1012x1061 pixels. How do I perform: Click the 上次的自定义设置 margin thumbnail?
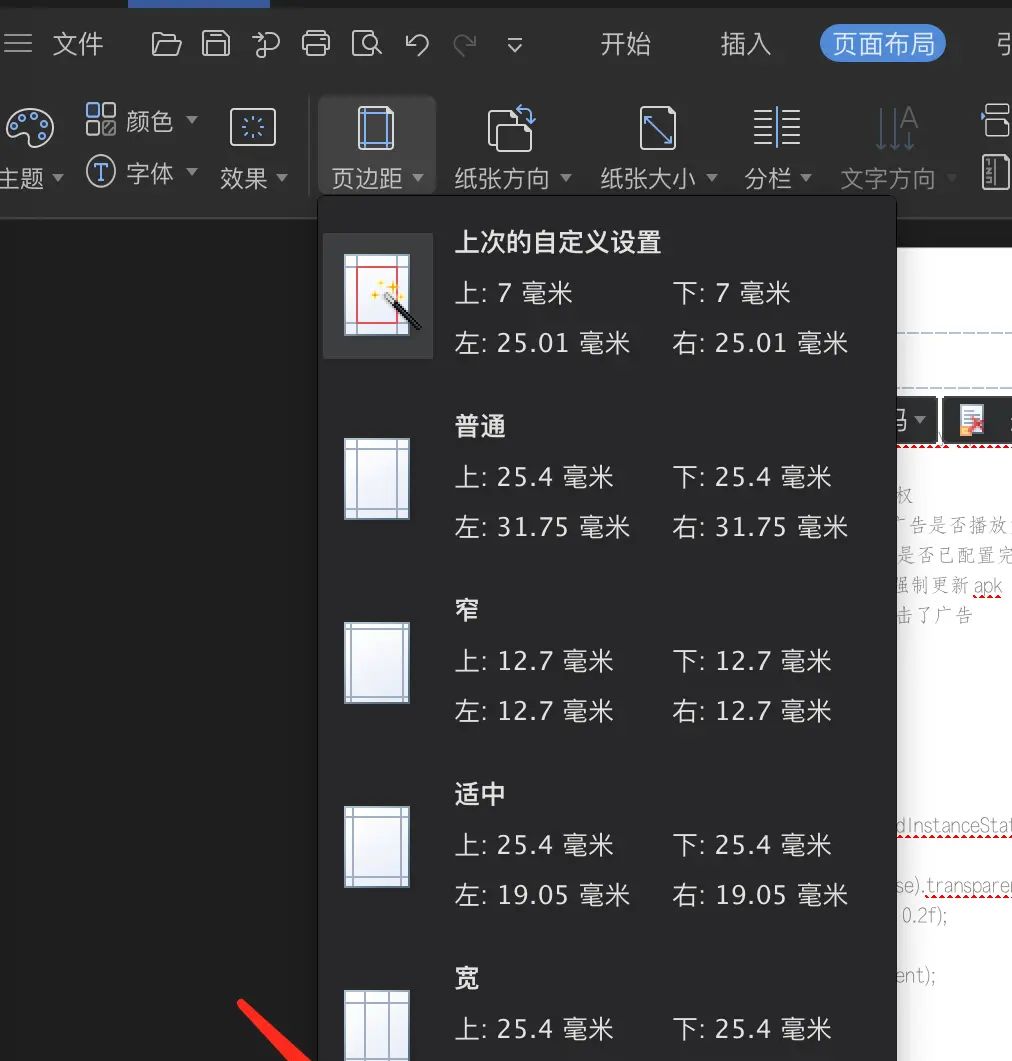378,295
